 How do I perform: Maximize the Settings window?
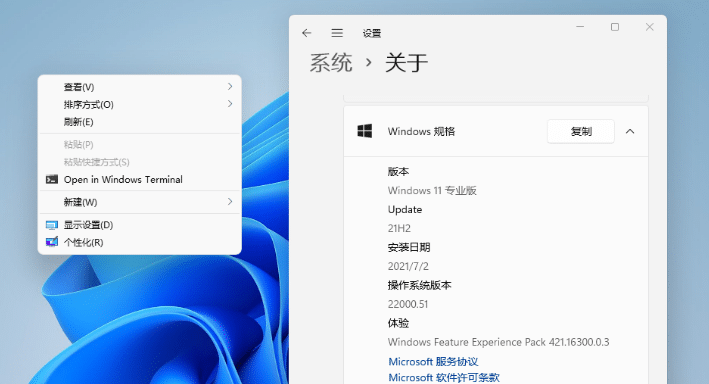tap(615, 27)
